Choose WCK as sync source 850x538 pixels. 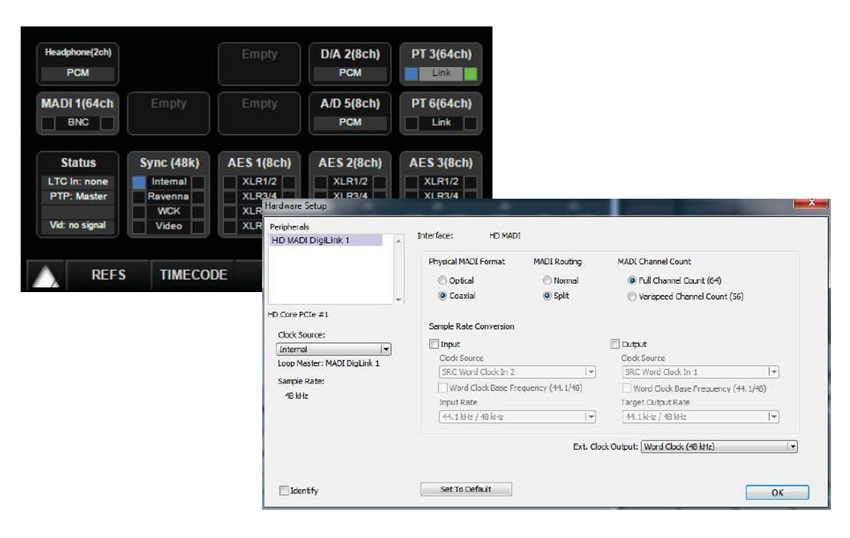pyautogui.click(x=169, y=211)
